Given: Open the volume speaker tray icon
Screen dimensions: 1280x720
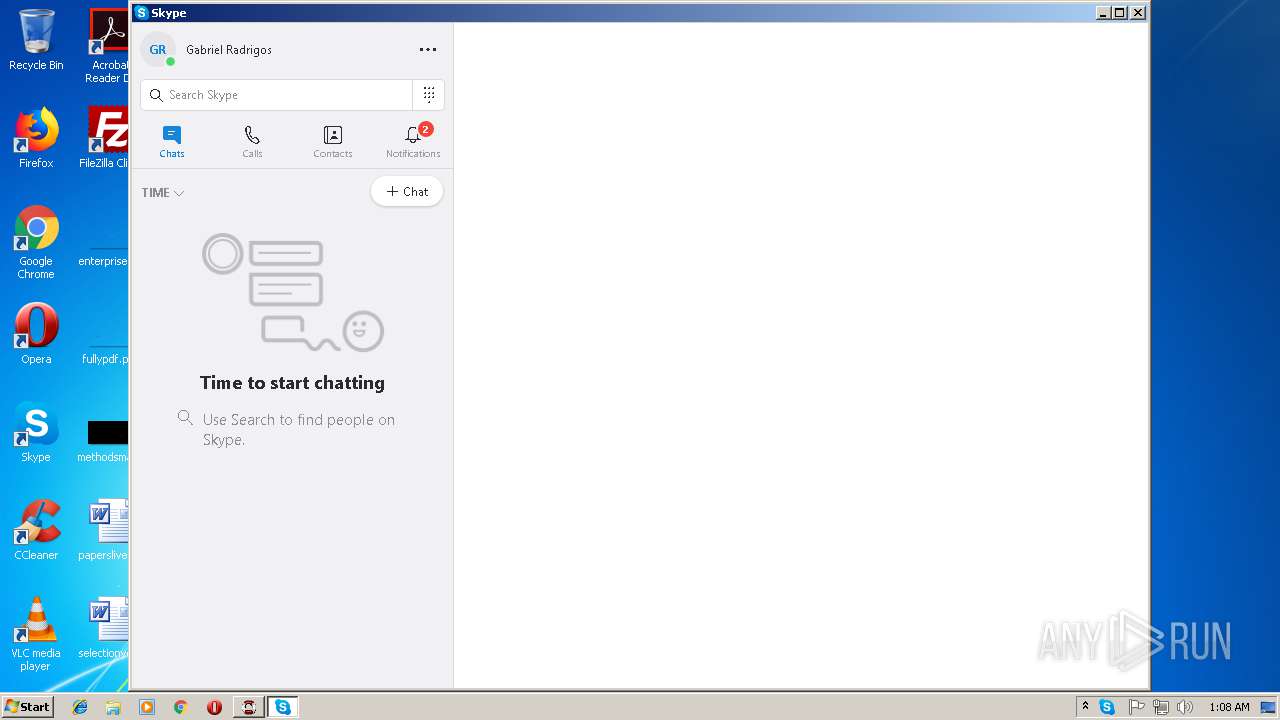Looking at the screenshot, I should pos(1185,707).
